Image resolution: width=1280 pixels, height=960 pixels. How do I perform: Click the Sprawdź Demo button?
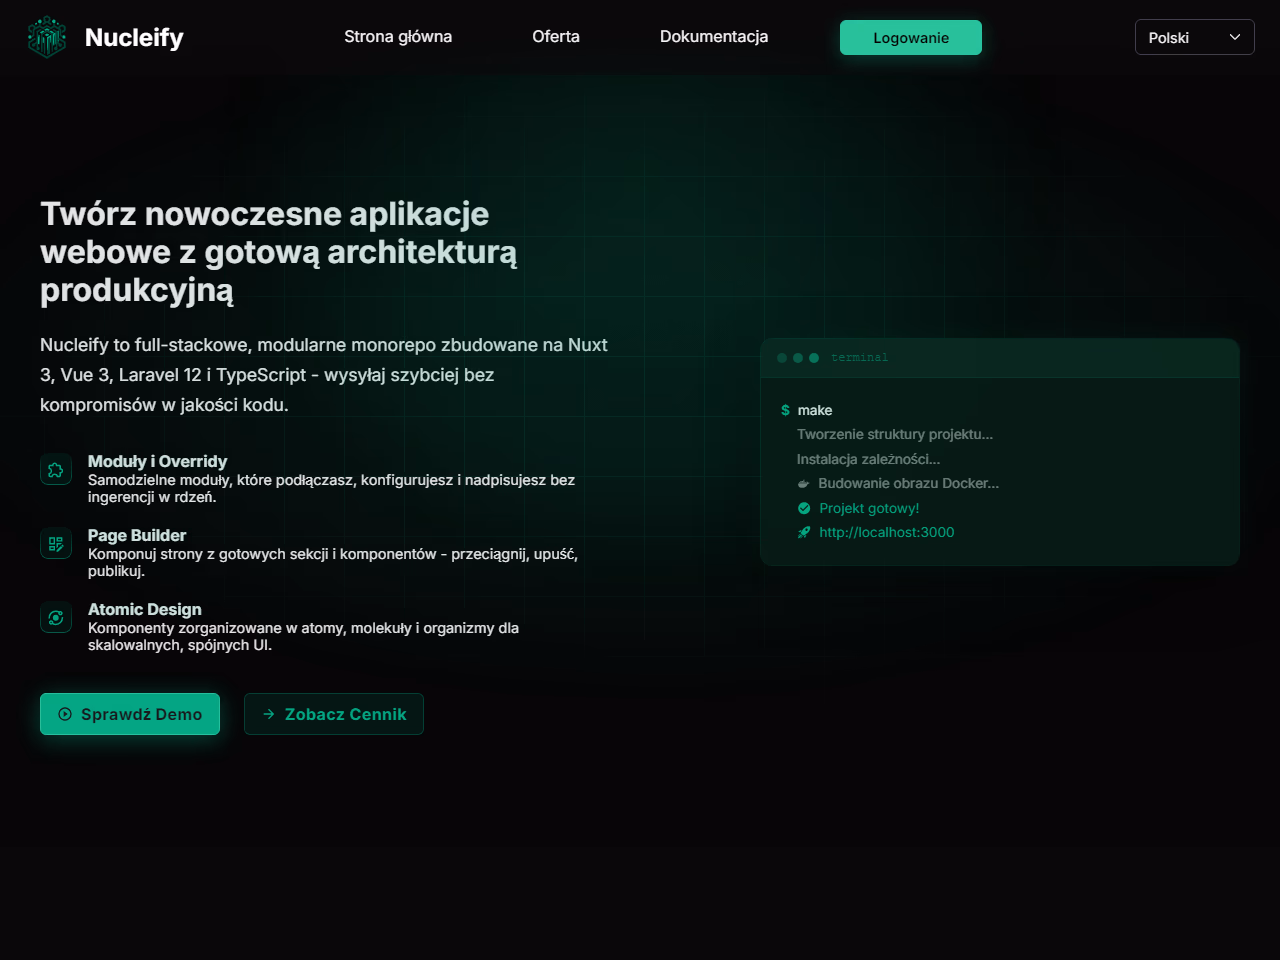tap(130, 714)
